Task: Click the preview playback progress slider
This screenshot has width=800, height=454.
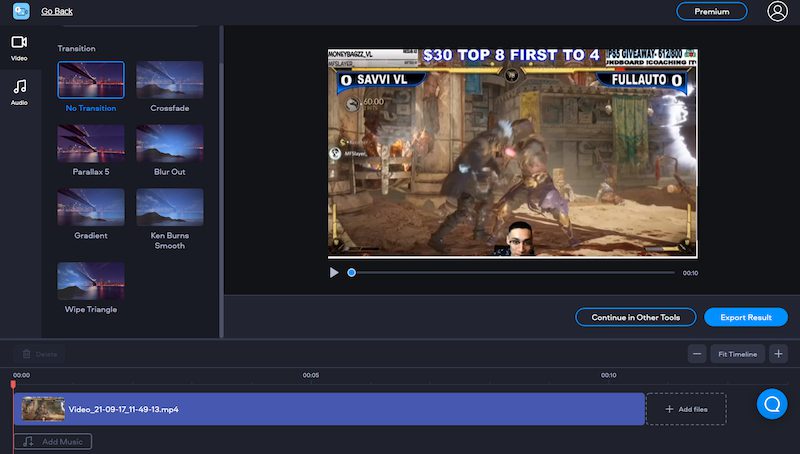Action: pyautogui.click(x=513, y=273)
